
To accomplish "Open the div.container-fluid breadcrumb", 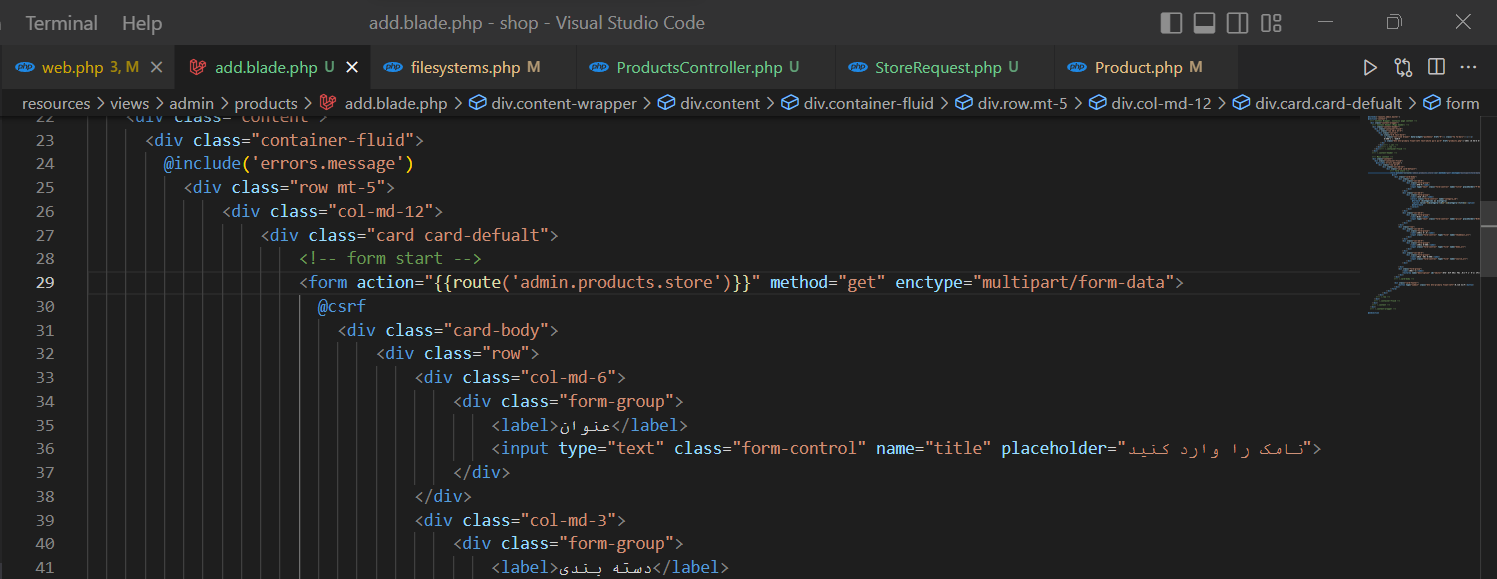I will pyautogui.click(x=869, y=103).
